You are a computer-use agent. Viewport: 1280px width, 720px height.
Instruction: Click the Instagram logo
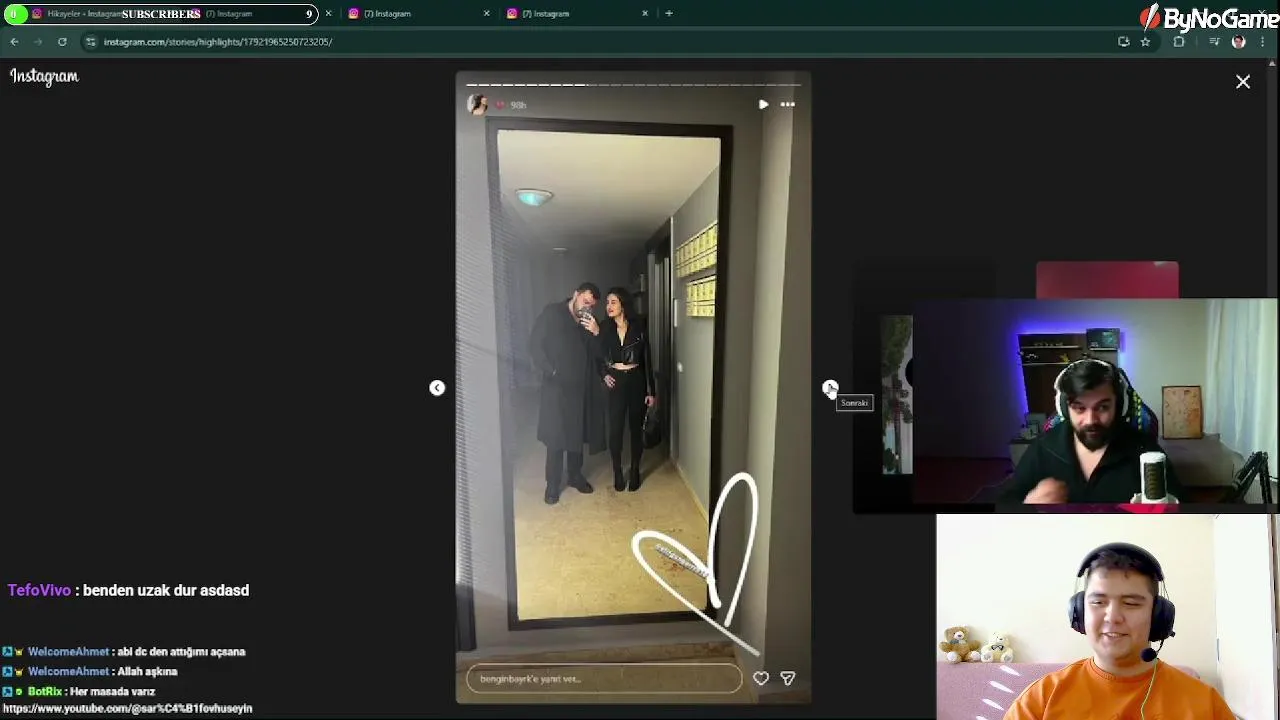click(x=44, y=77)
